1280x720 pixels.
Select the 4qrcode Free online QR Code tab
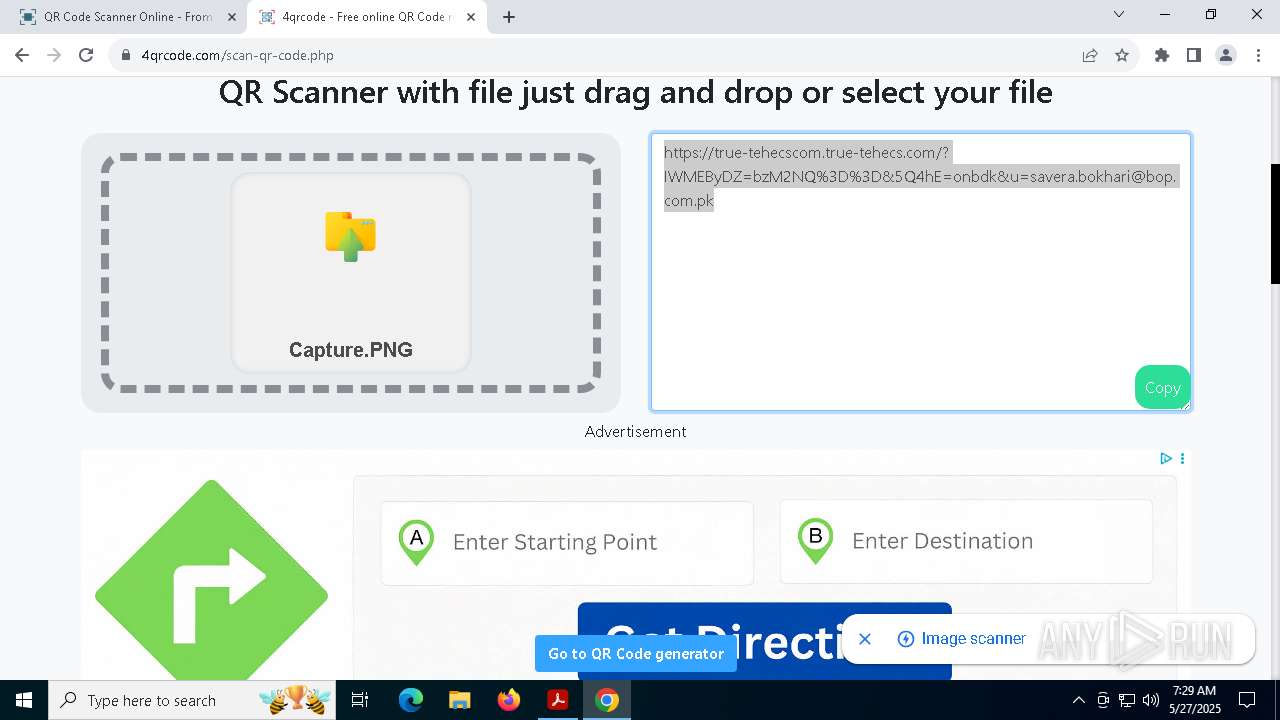366,17
